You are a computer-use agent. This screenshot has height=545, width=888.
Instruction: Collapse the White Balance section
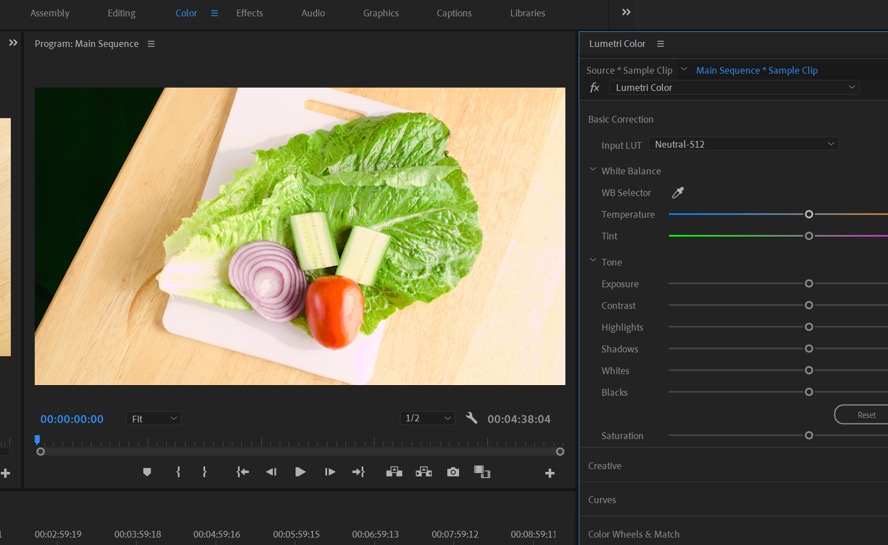593,171
